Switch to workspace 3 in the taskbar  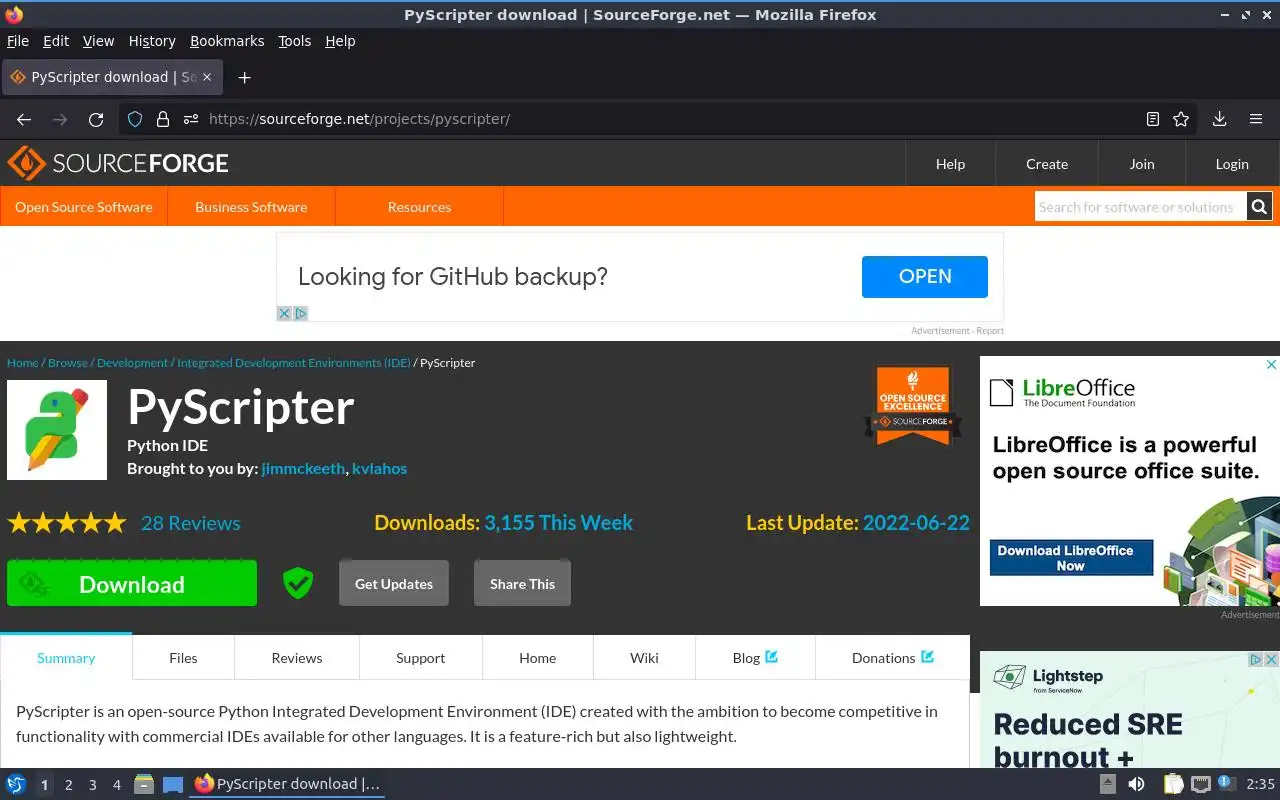pyautogui.click(x=93, y=785)
